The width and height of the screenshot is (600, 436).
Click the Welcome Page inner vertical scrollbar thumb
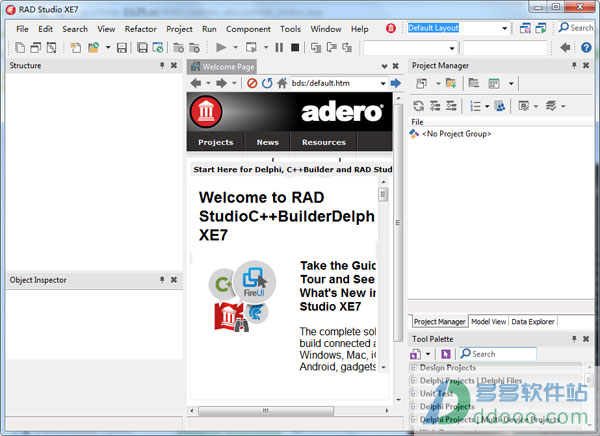pos(383,194)
